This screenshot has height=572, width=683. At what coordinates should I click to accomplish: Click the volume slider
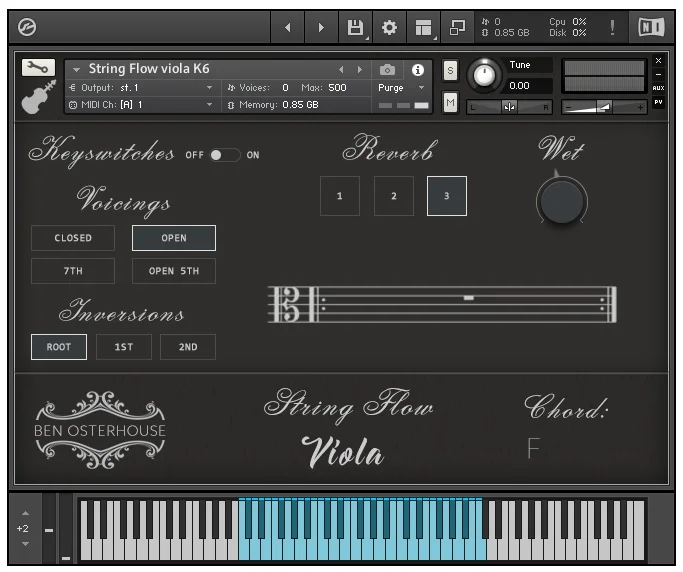[604, 107]
